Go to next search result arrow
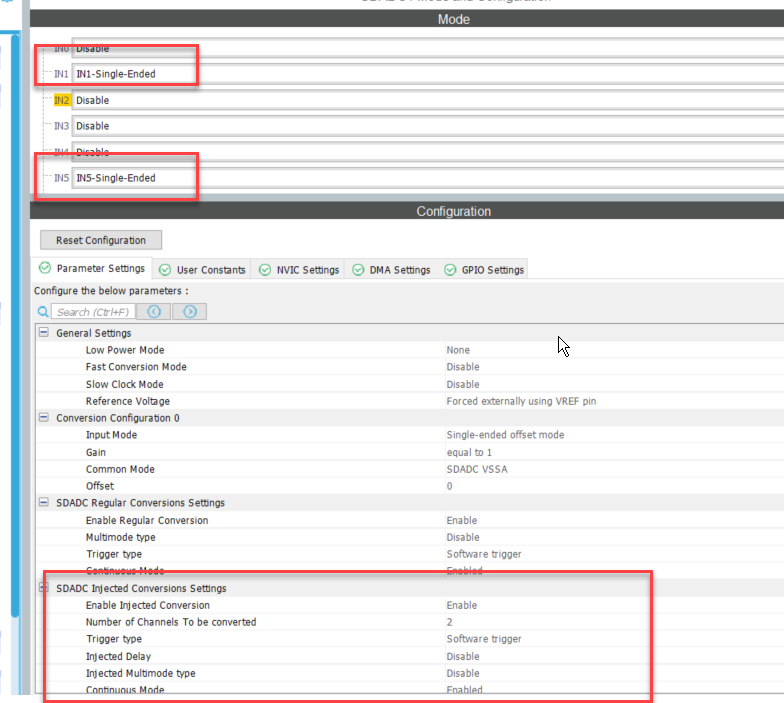 tap(190, 312)
